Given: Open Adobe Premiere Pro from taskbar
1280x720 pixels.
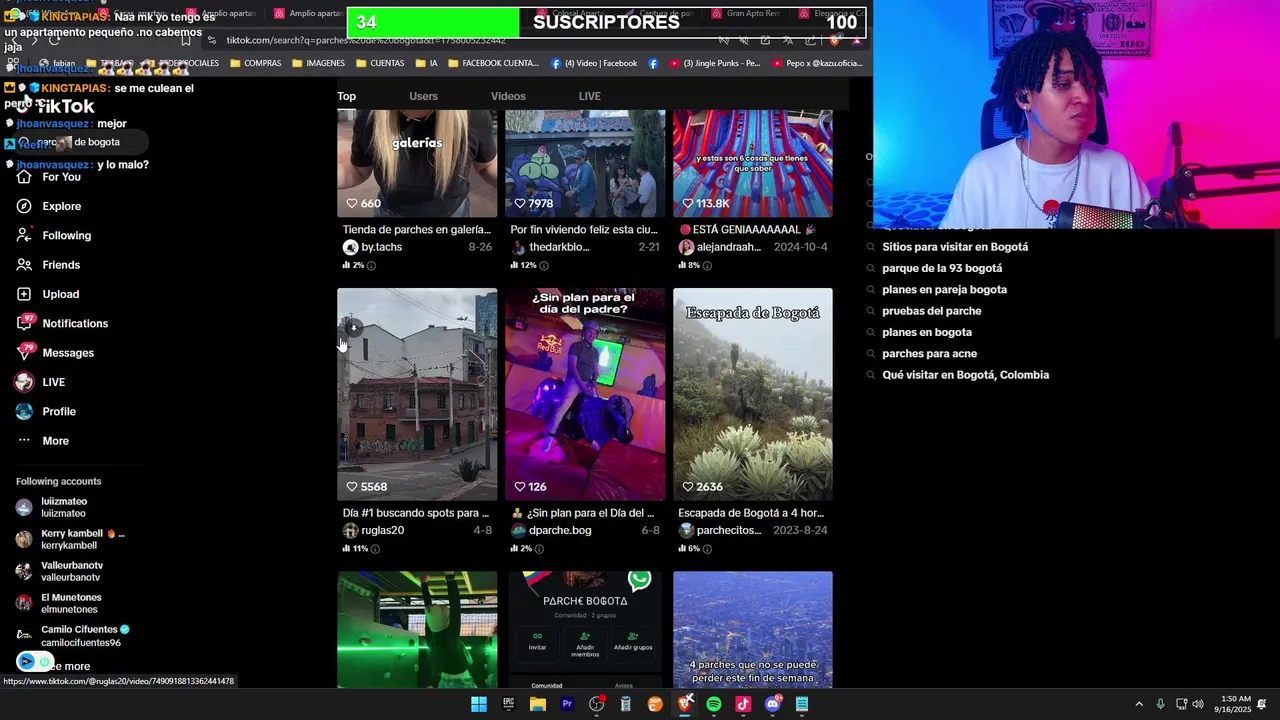Looking at the screenshot, I should coord(567,704).
